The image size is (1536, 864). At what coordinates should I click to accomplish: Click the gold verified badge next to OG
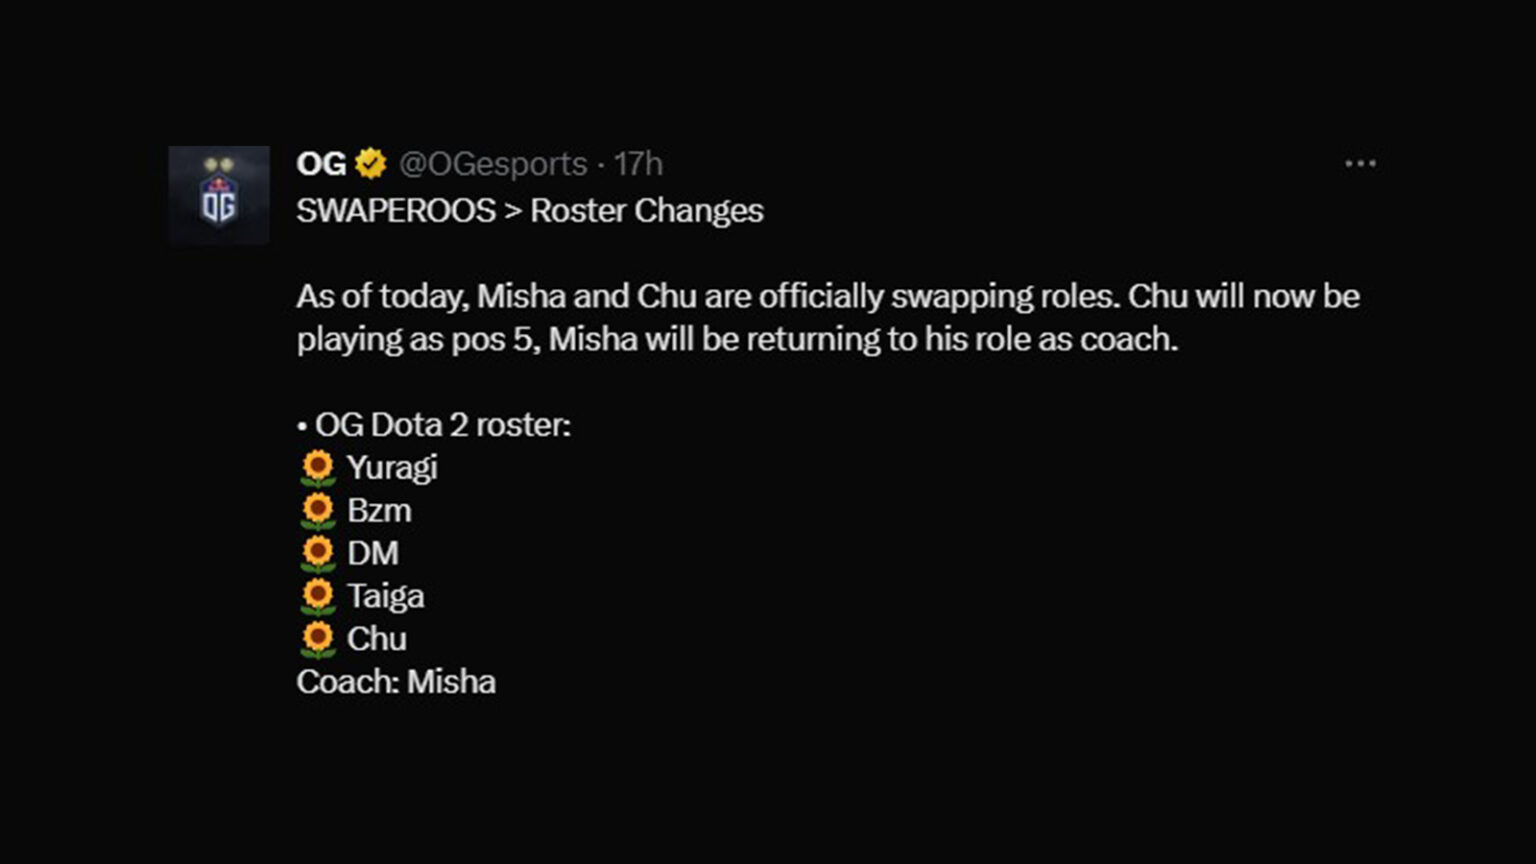pos(370,163)
